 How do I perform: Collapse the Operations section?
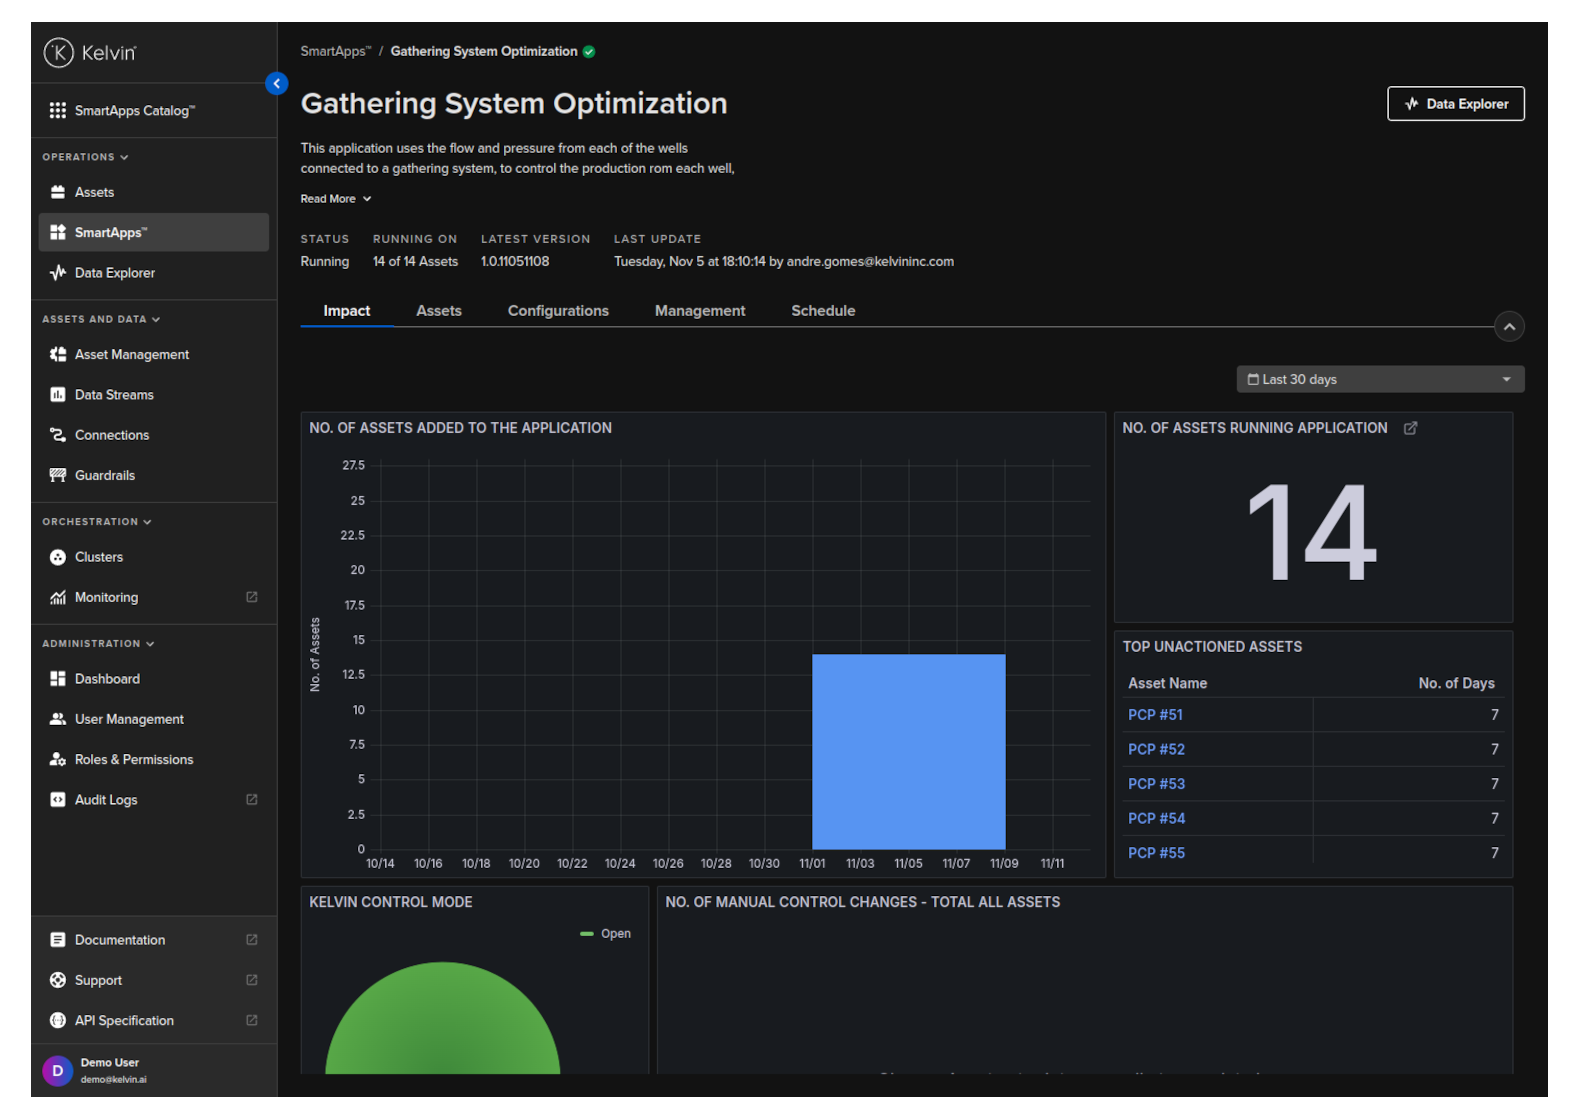pos(85,157)
